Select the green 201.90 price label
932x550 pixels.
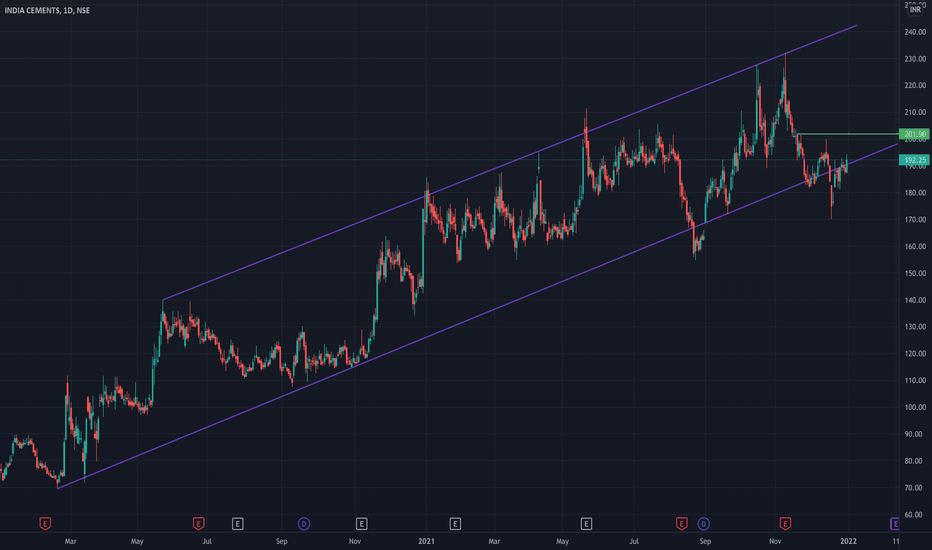[x=914, y=134]
